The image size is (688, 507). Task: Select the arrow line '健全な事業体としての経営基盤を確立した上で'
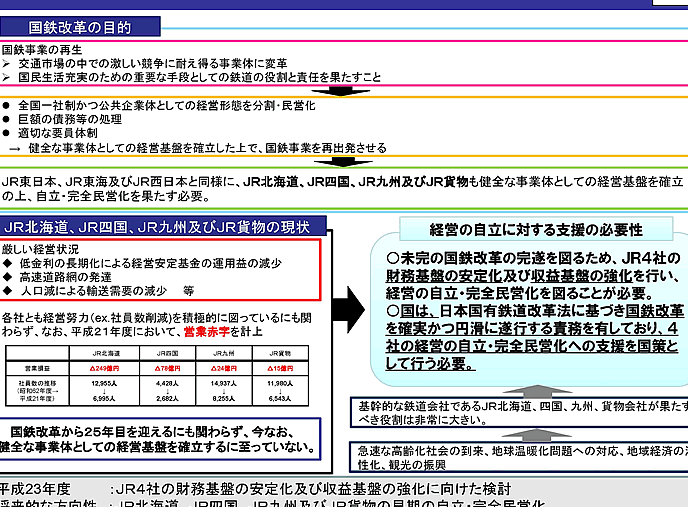tap(208, 148)
